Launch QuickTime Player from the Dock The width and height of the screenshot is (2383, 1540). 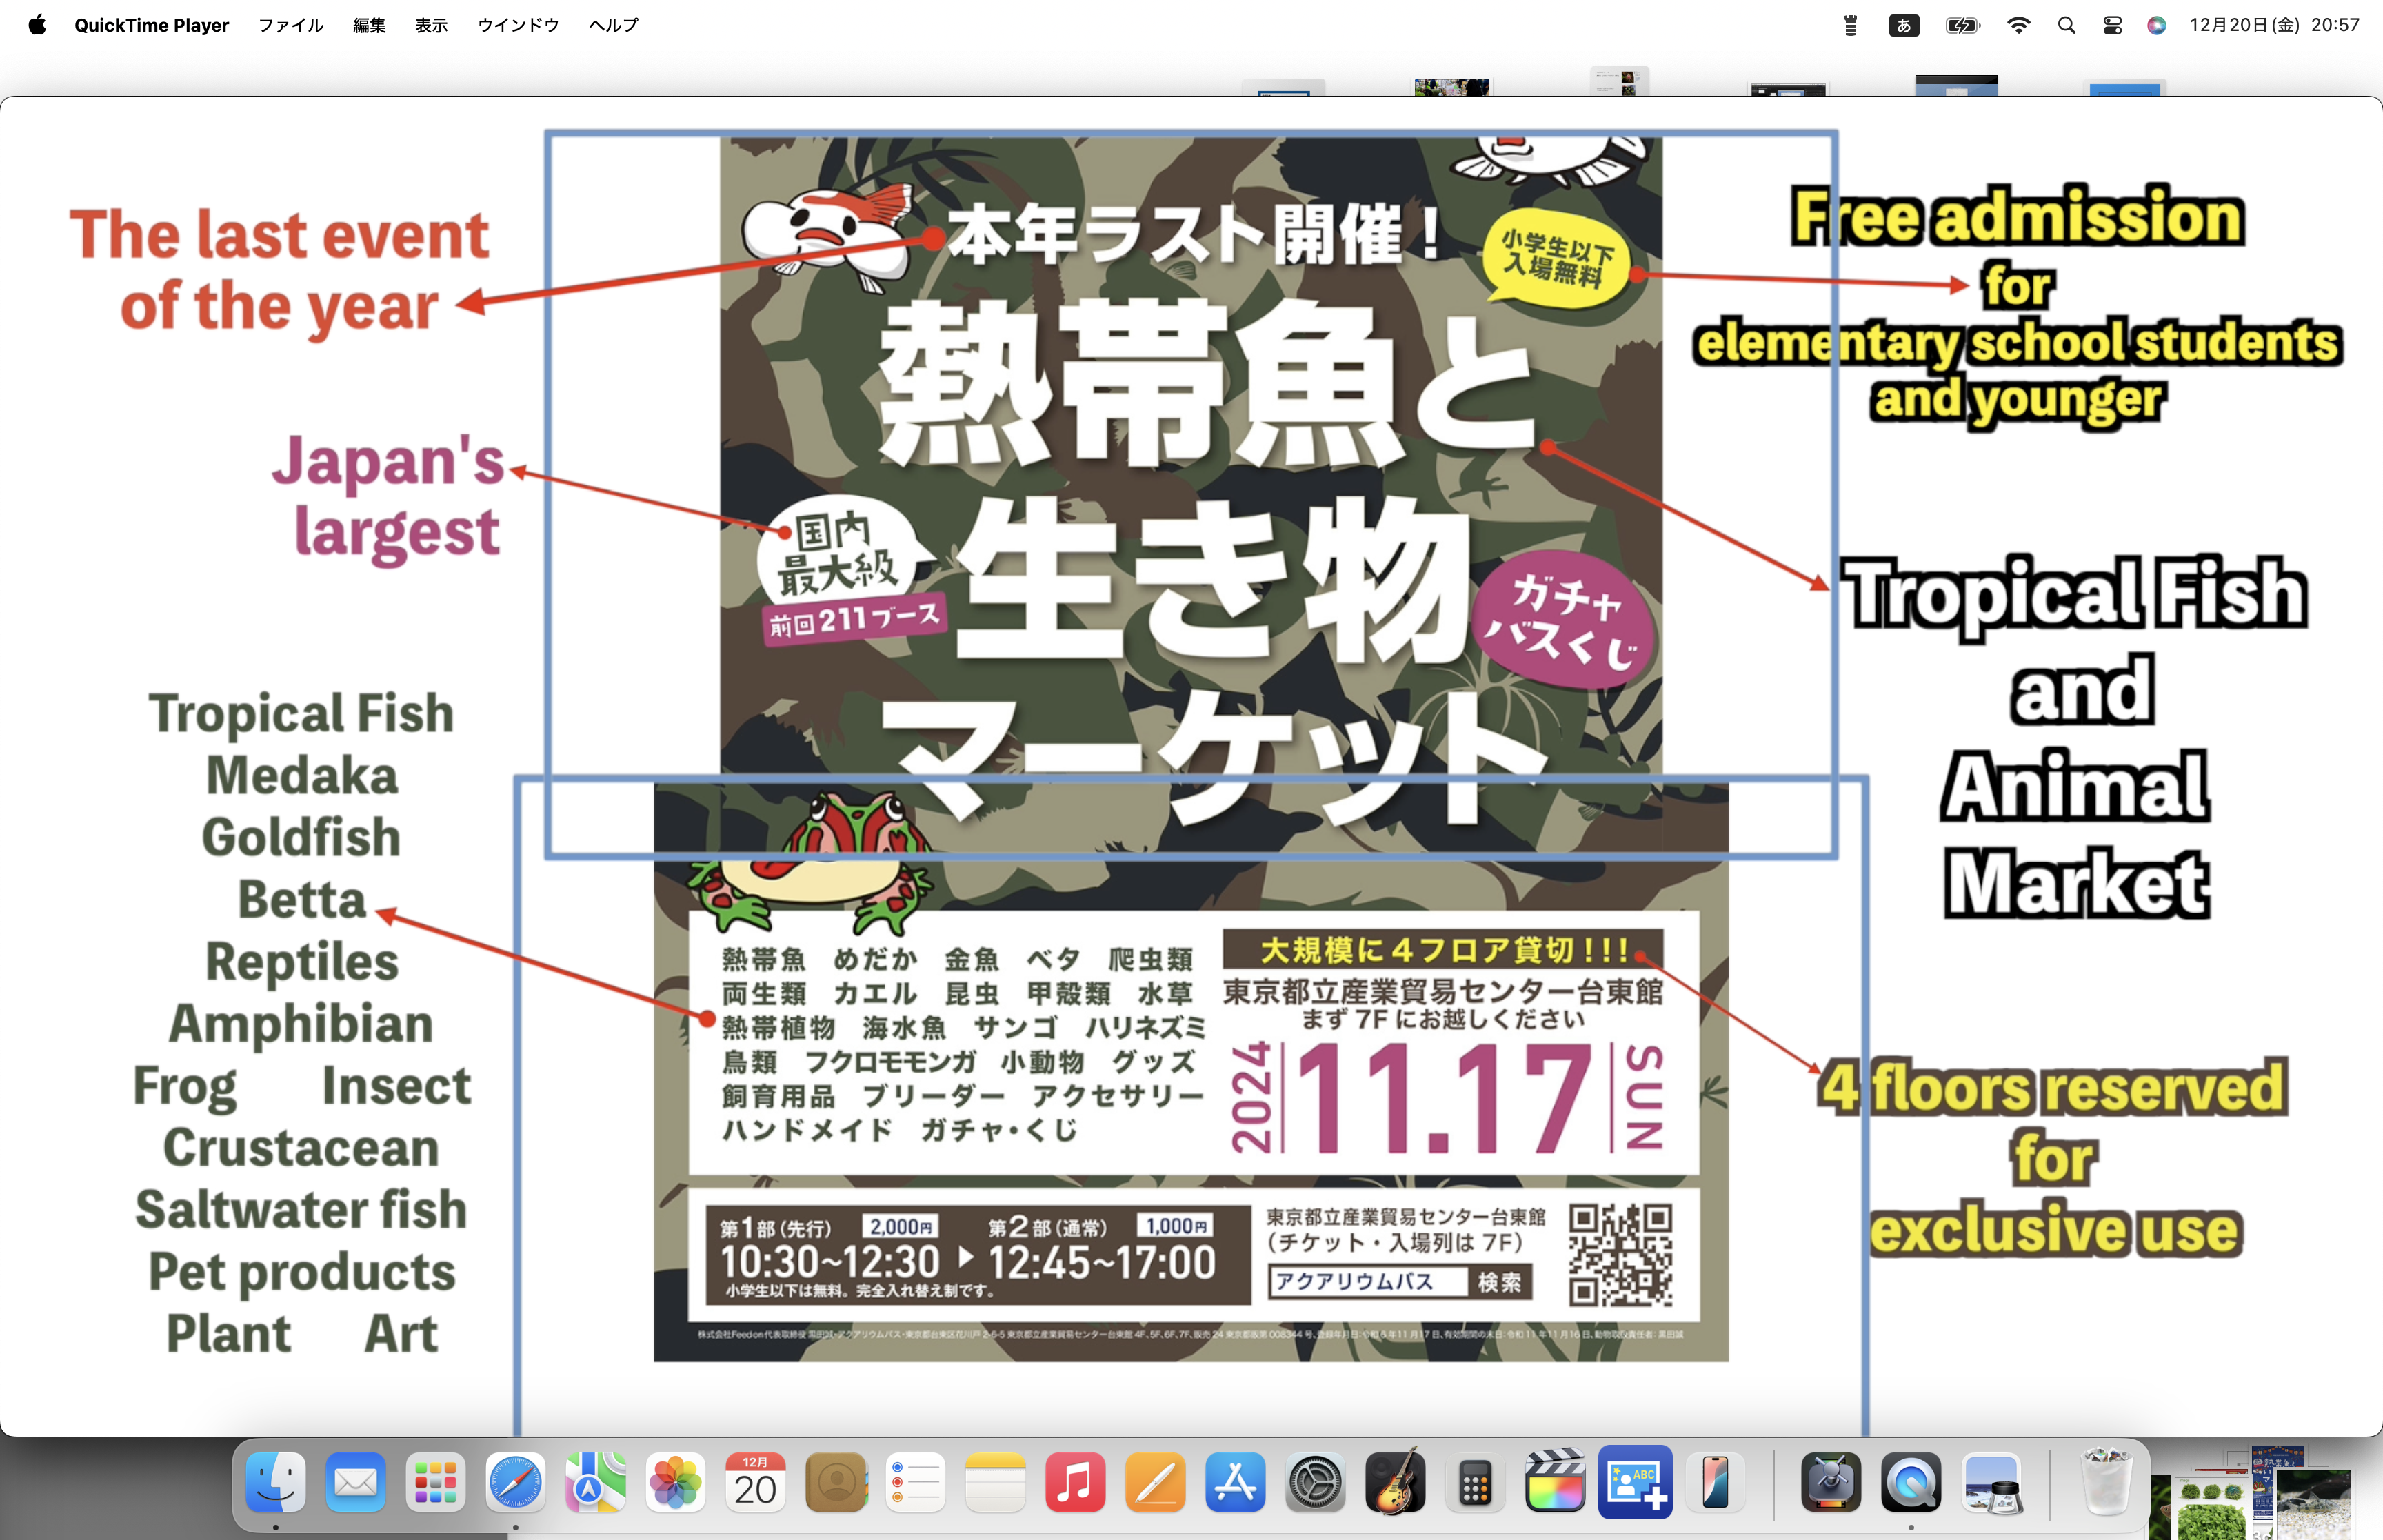(1911, 1483)
